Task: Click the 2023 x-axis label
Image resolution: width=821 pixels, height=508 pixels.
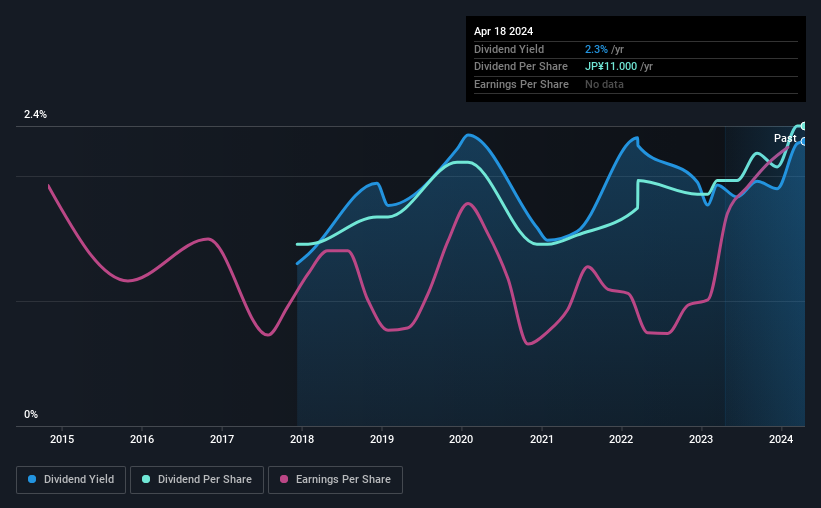Action: tap(701, 439)
